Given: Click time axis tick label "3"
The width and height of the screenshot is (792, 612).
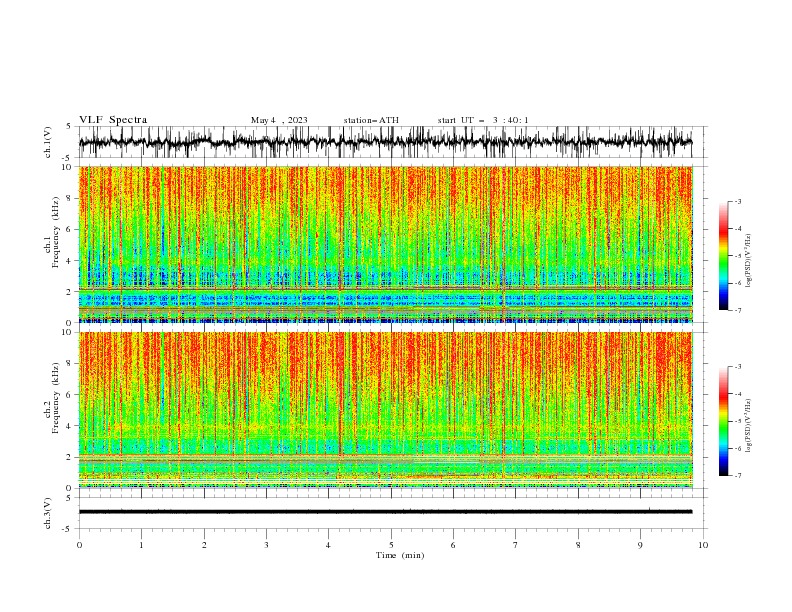Looking at the screenshot, I should click(266, 545).
